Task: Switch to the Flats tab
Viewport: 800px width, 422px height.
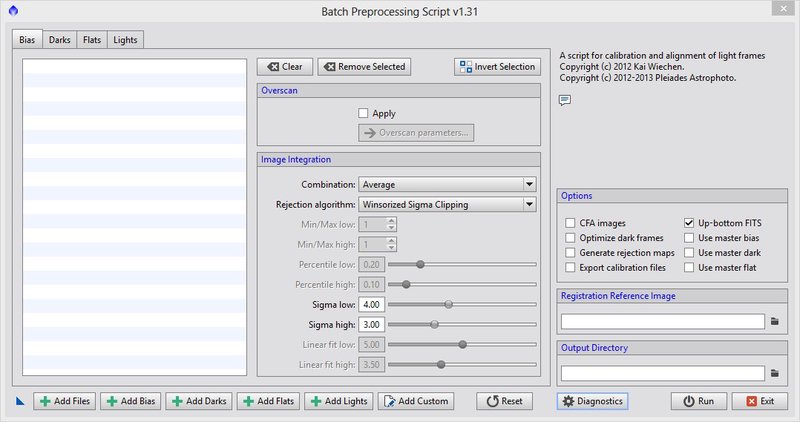Action: click(x=92, y=39)
